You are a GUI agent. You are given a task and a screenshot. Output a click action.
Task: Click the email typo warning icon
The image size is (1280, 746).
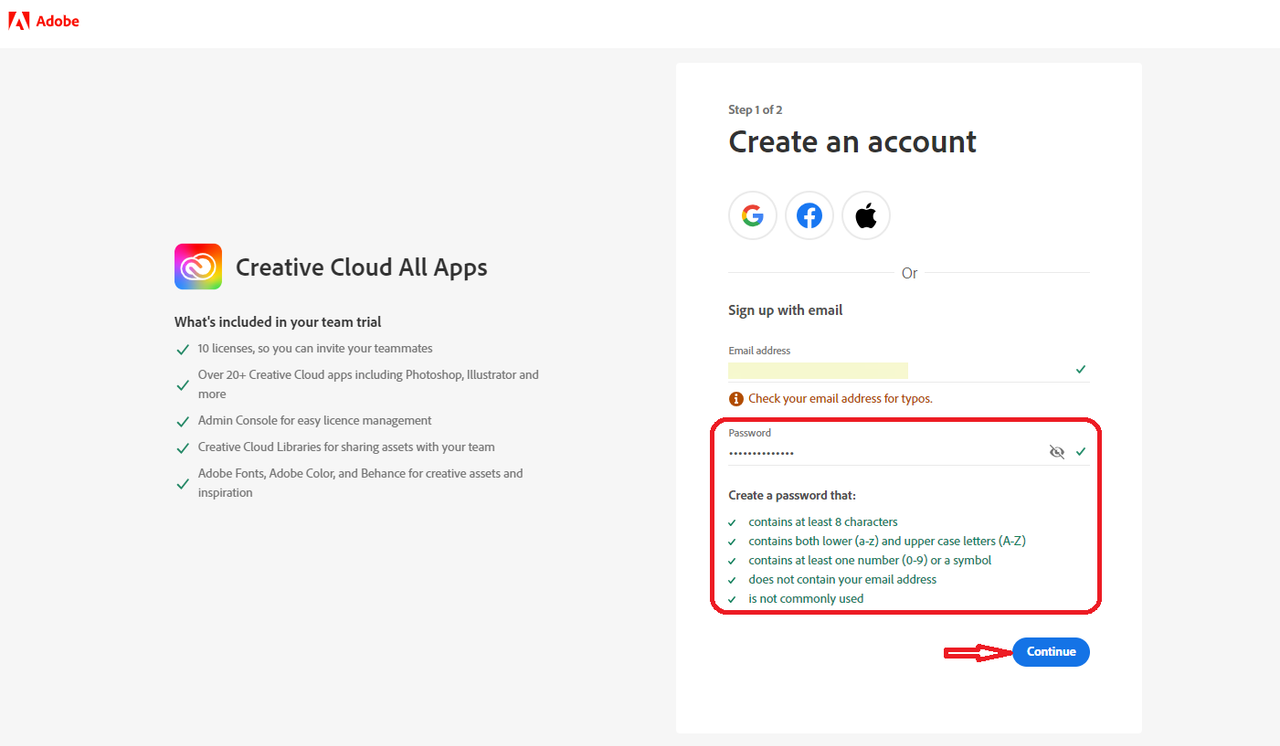[x=736, y=398]
